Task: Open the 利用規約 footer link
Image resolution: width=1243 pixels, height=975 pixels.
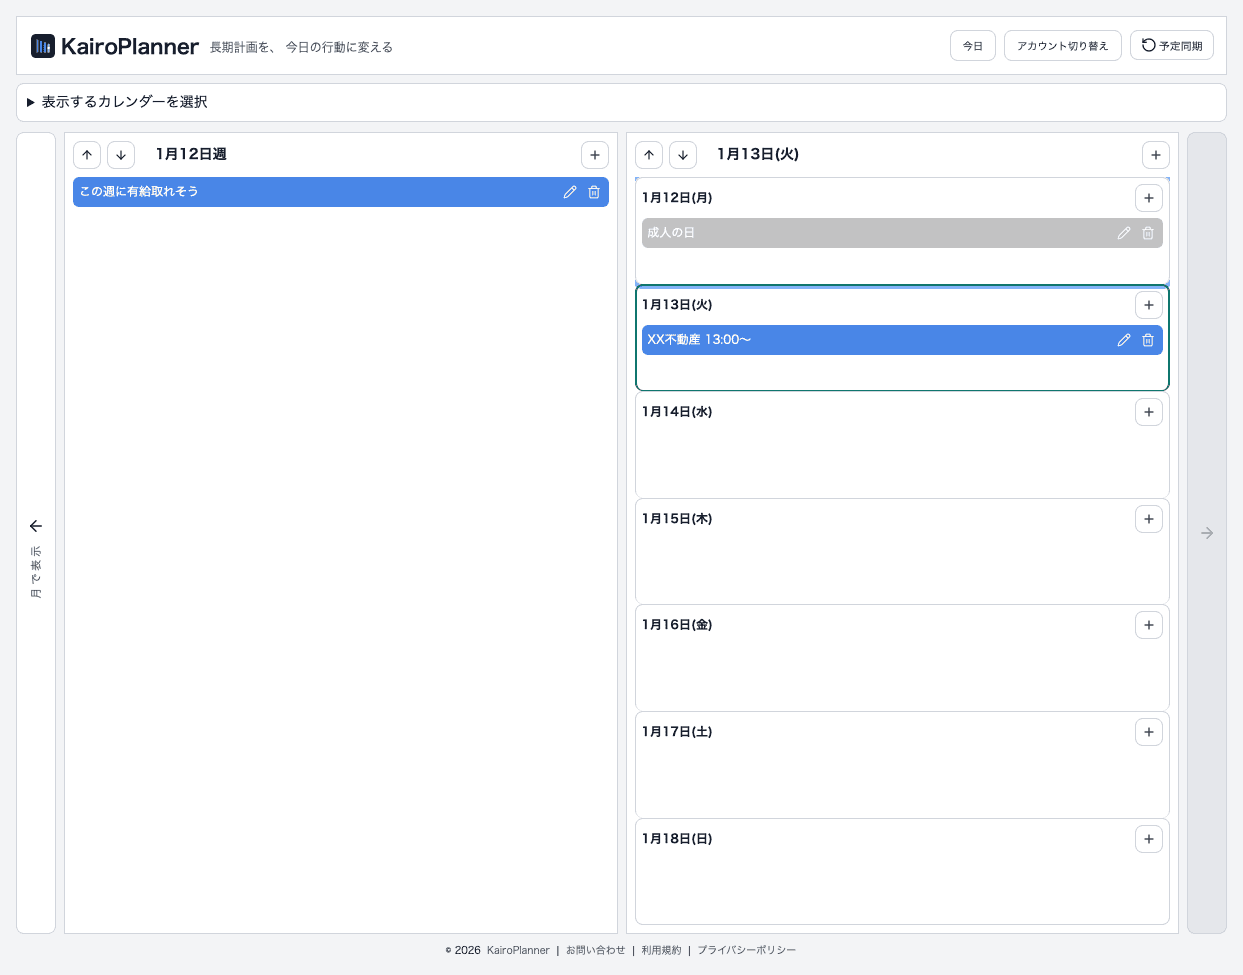Action: 661,950
